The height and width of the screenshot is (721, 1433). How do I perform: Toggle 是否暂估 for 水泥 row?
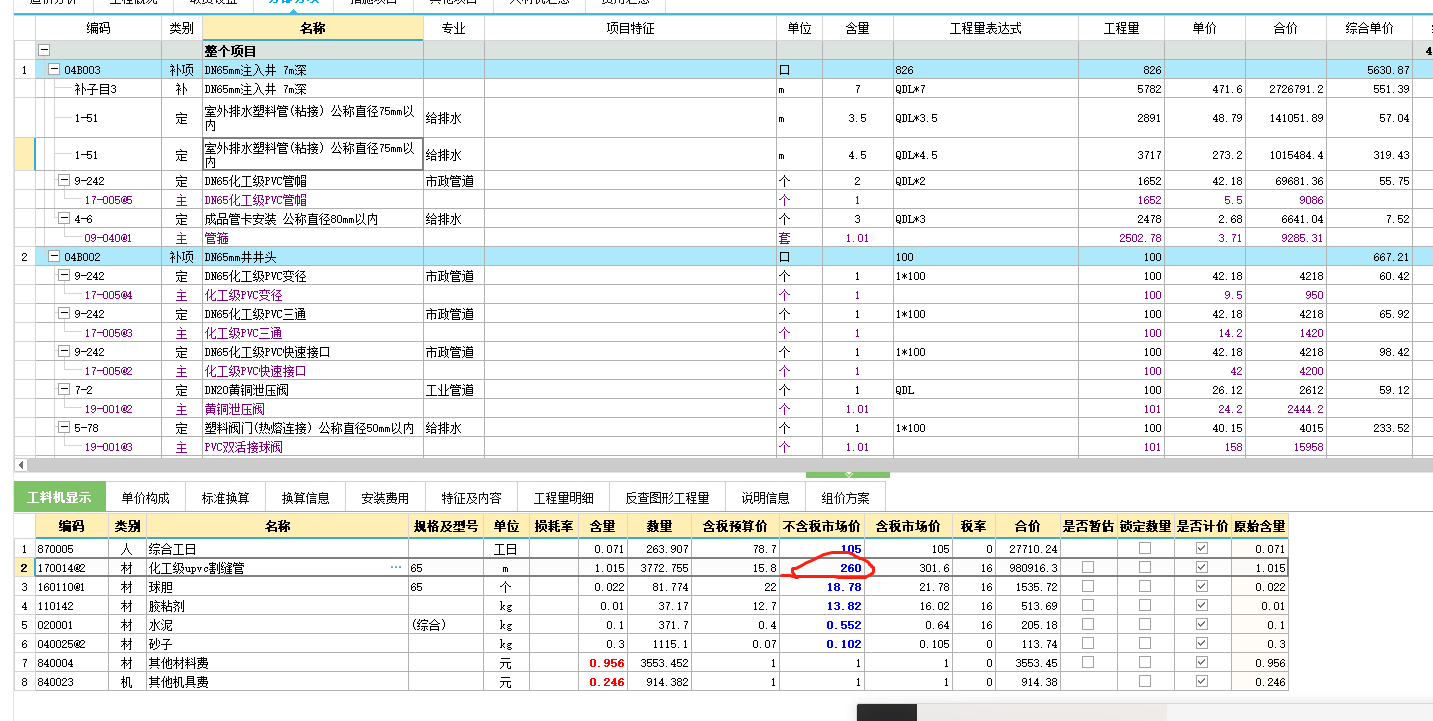click(x=1088, y=624)
